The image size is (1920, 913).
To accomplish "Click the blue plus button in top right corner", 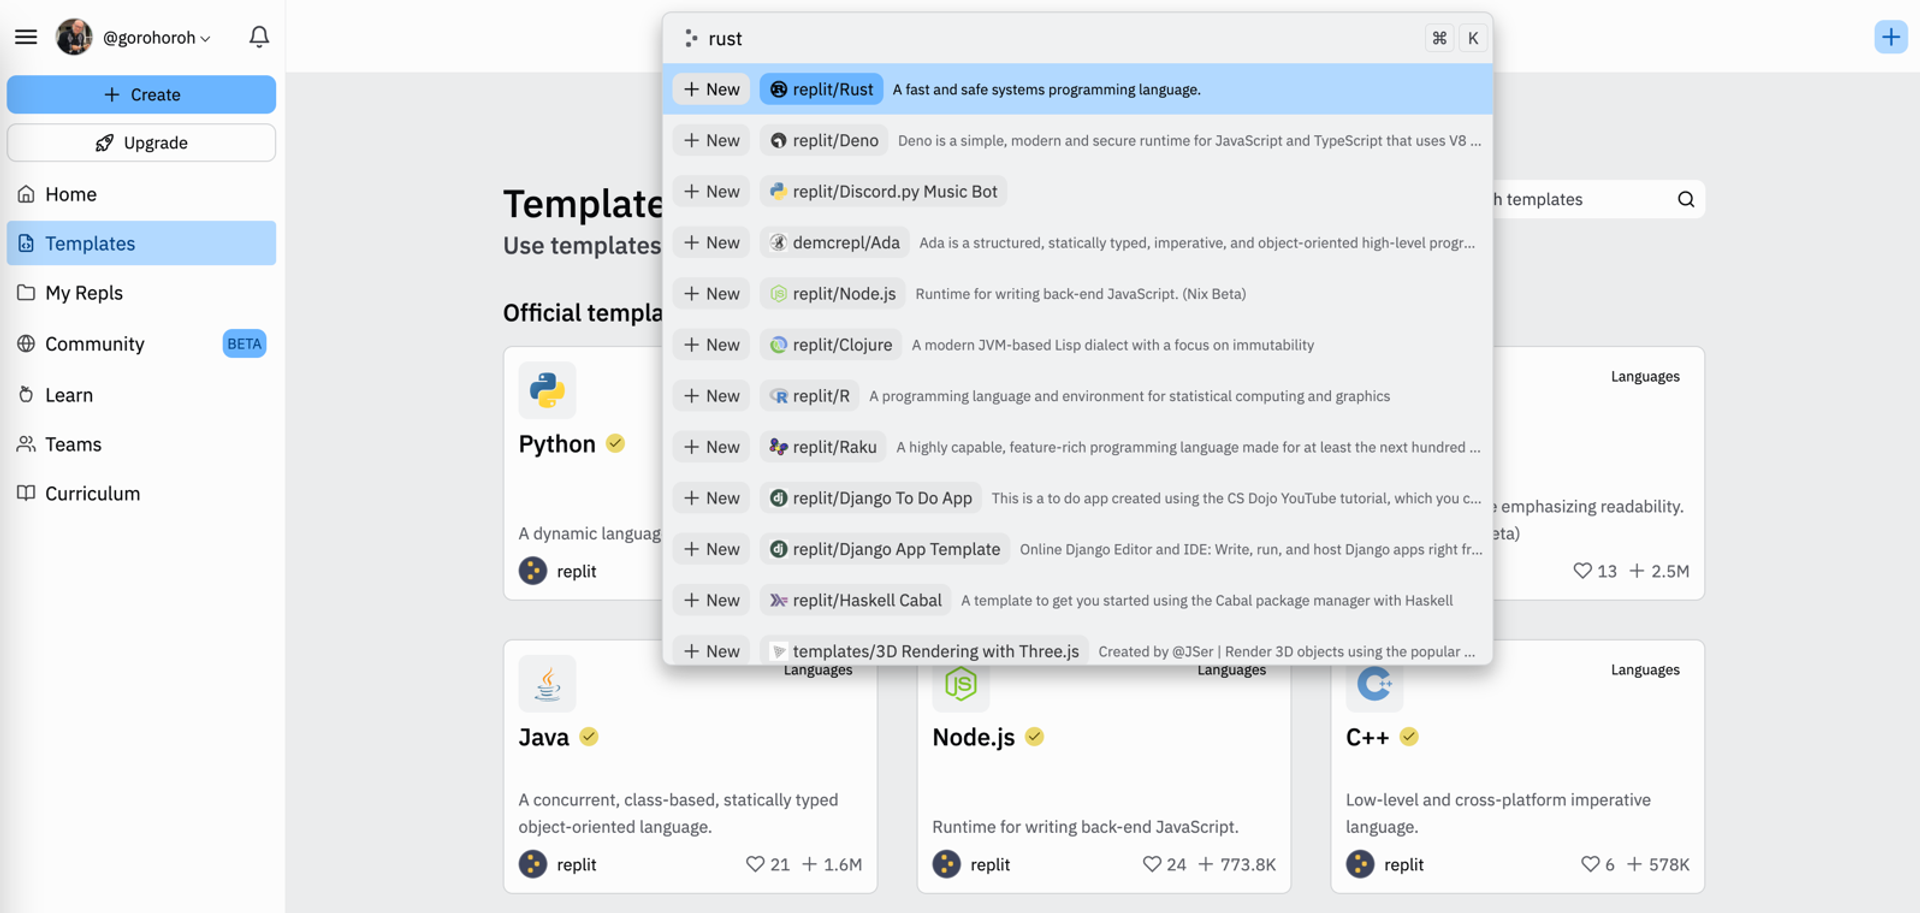I will [x=1890, y=37].
